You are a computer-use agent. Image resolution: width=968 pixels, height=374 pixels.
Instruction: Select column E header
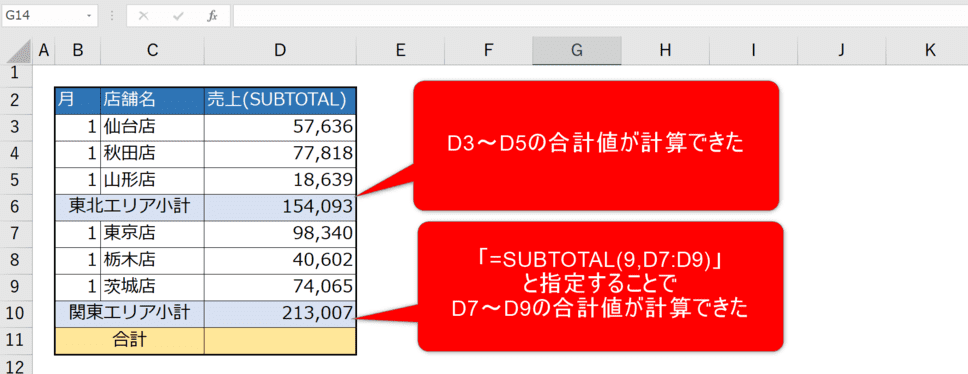coord(400,51)
